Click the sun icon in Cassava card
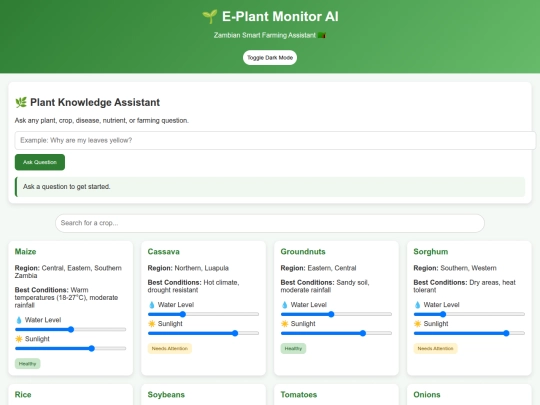 point(152,324)
